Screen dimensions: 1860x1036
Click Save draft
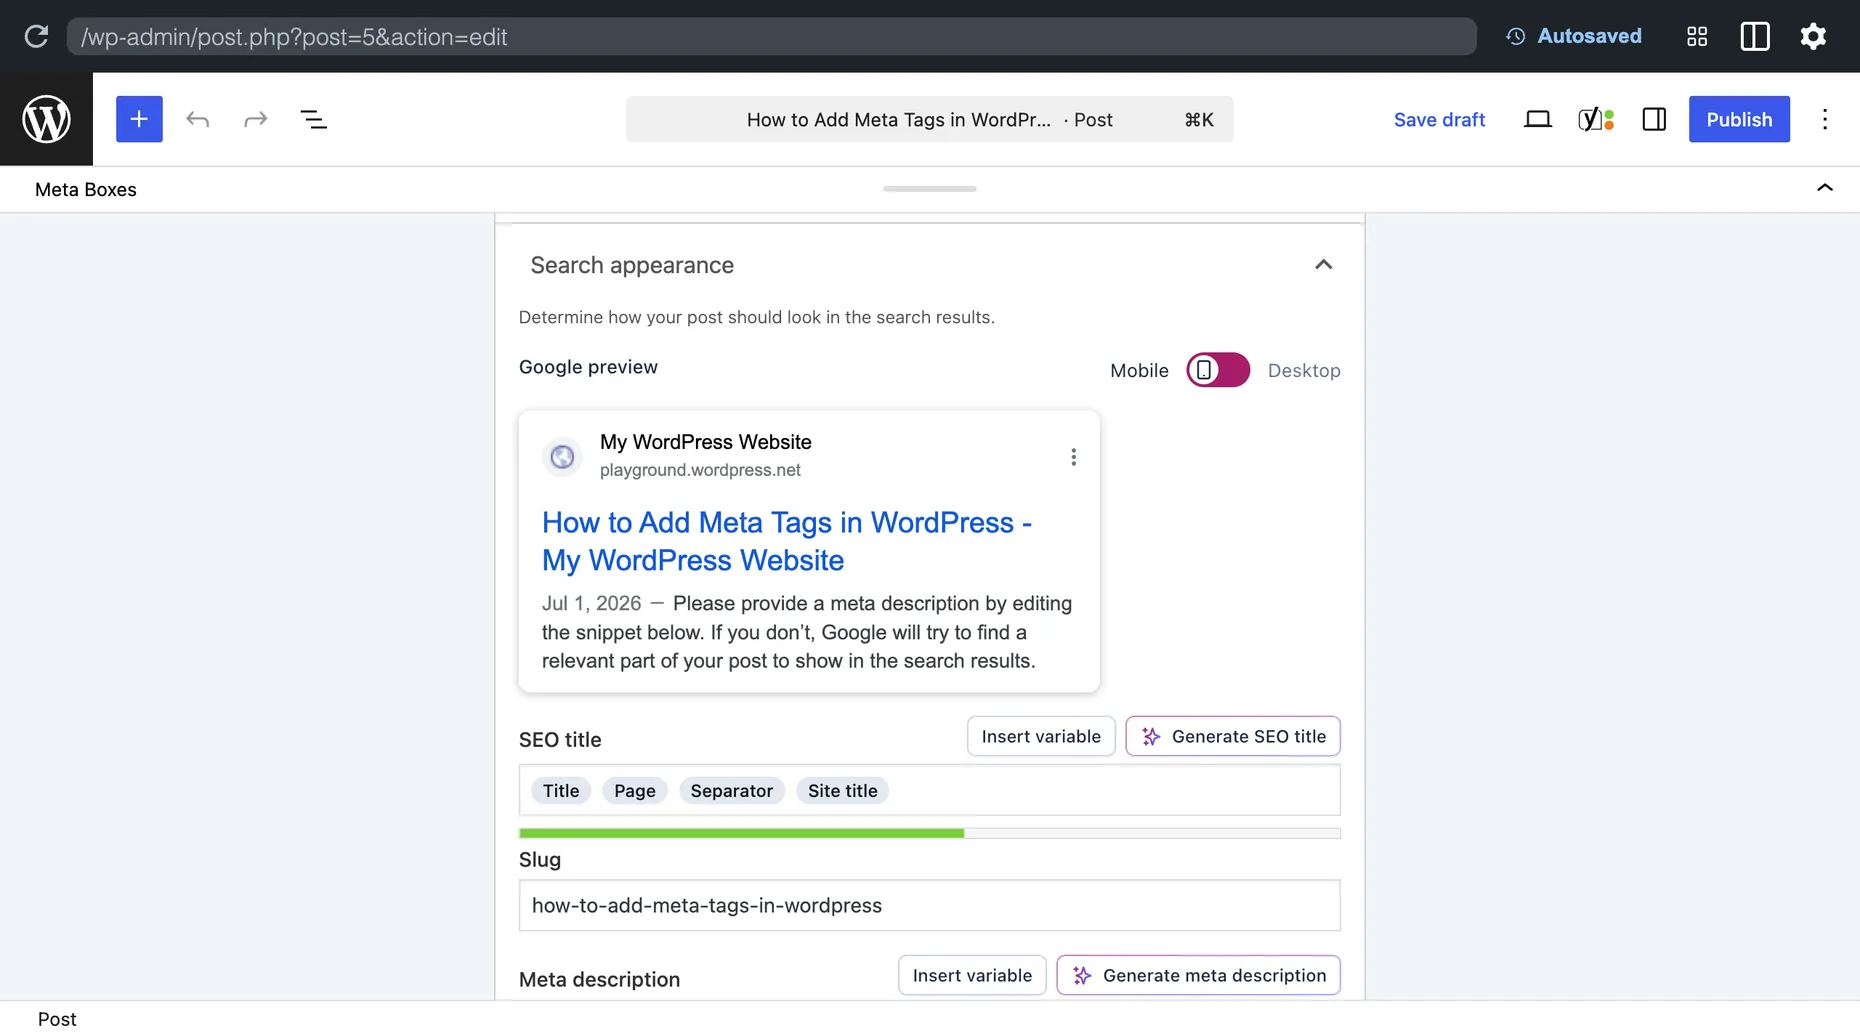click(1439, 119)
